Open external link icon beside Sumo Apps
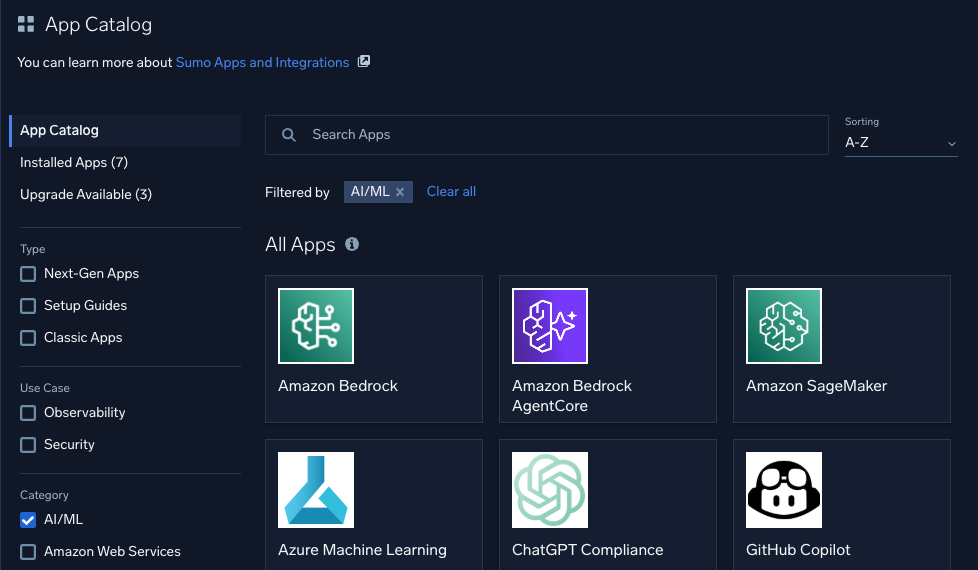The height and width of the screenshot is (570, 978). tap(364, 61)
